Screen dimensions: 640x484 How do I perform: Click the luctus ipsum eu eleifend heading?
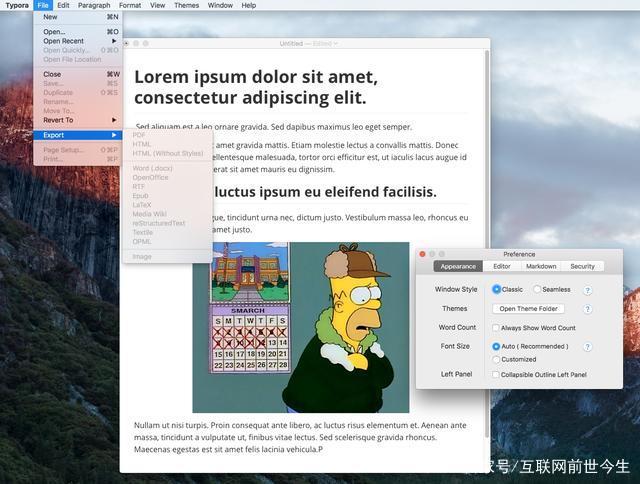325,191
